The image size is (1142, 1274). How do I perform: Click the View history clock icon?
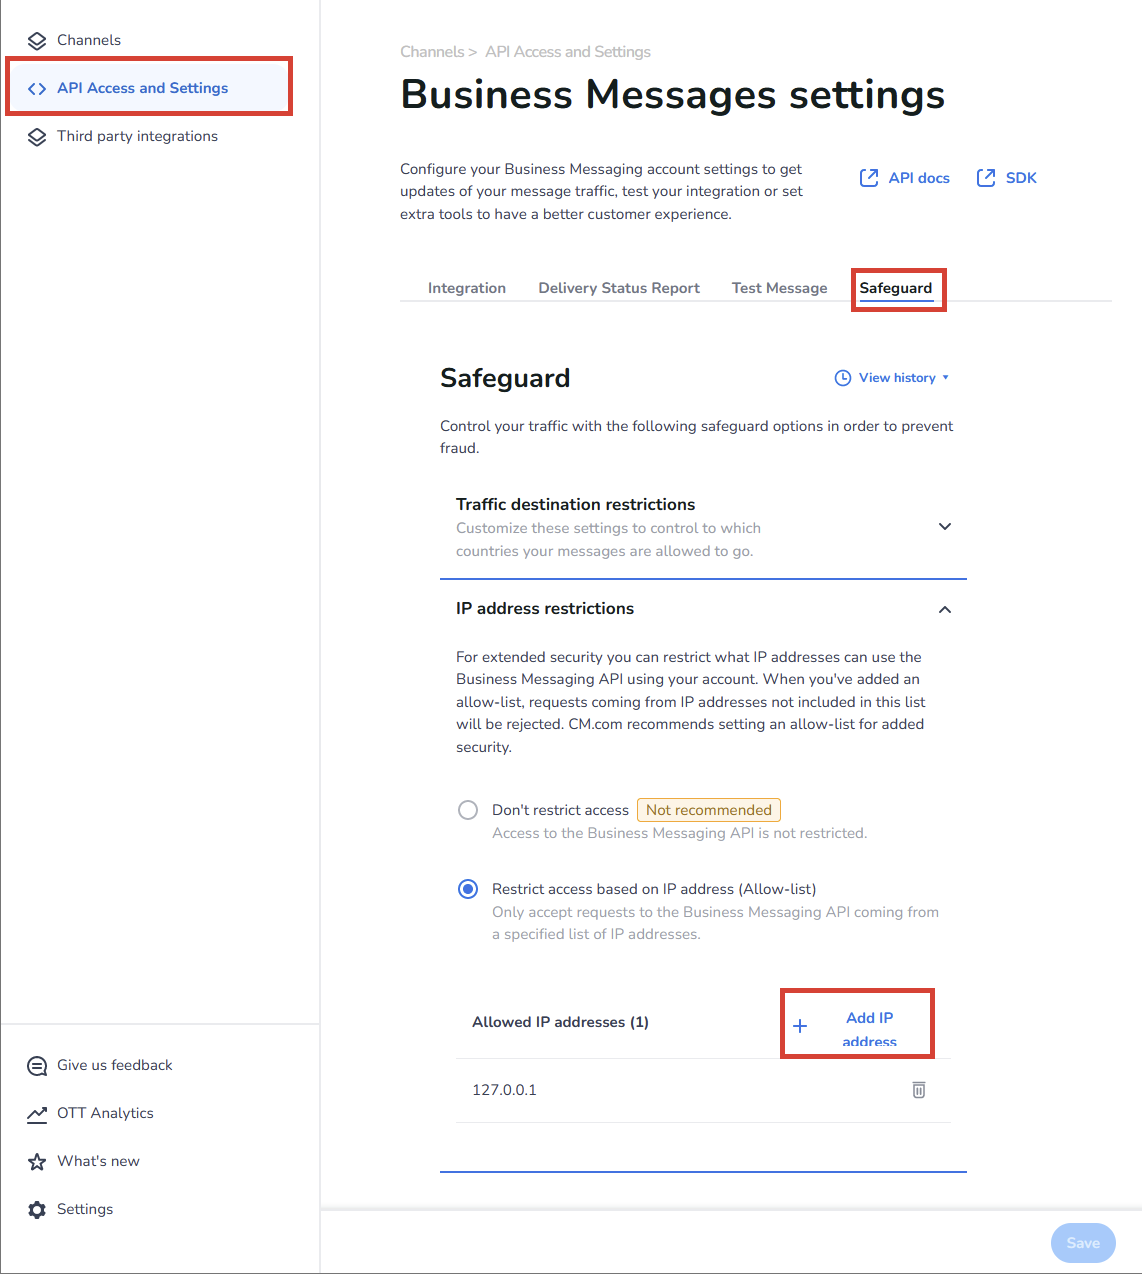coord(843,378)
